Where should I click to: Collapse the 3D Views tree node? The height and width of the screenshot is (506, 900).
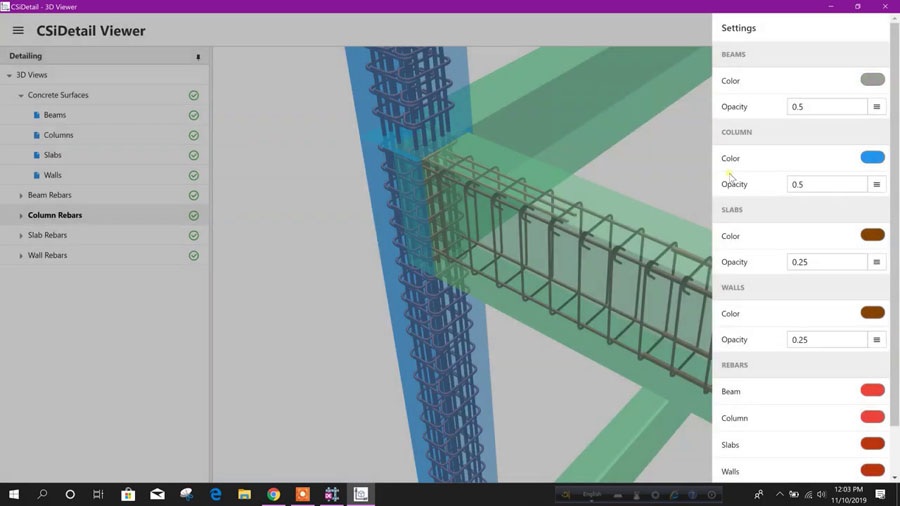coord(10,76)
